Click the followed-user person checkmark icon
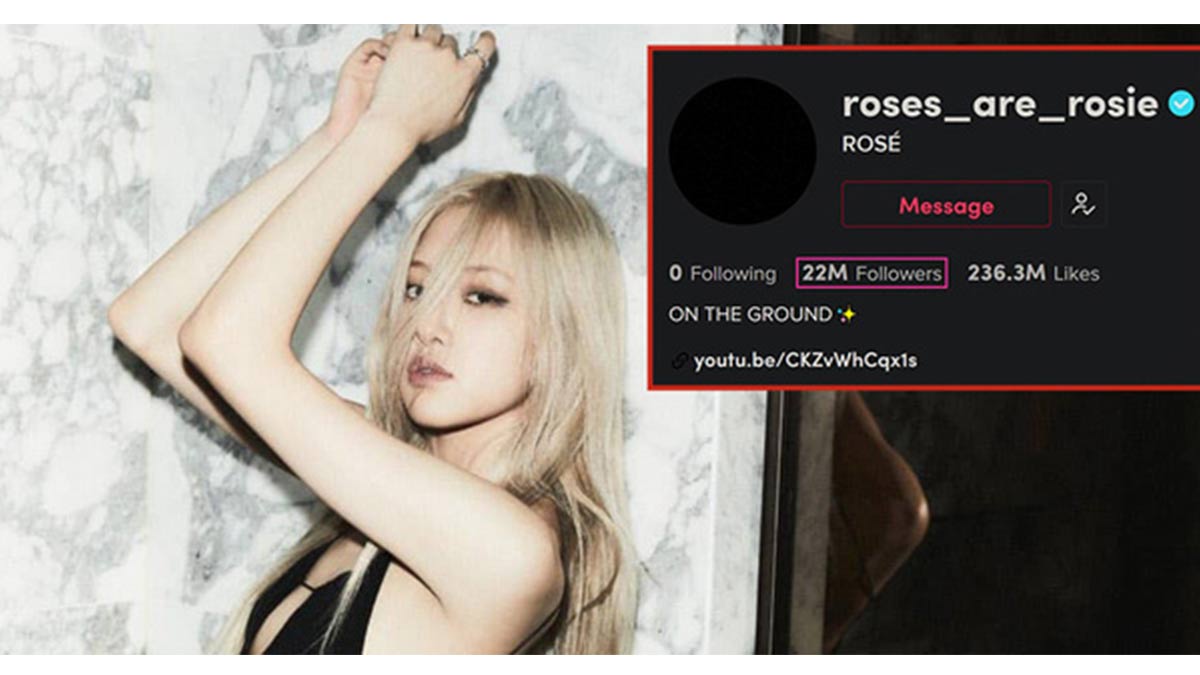1200x675 pixels. pos(1083,205)
